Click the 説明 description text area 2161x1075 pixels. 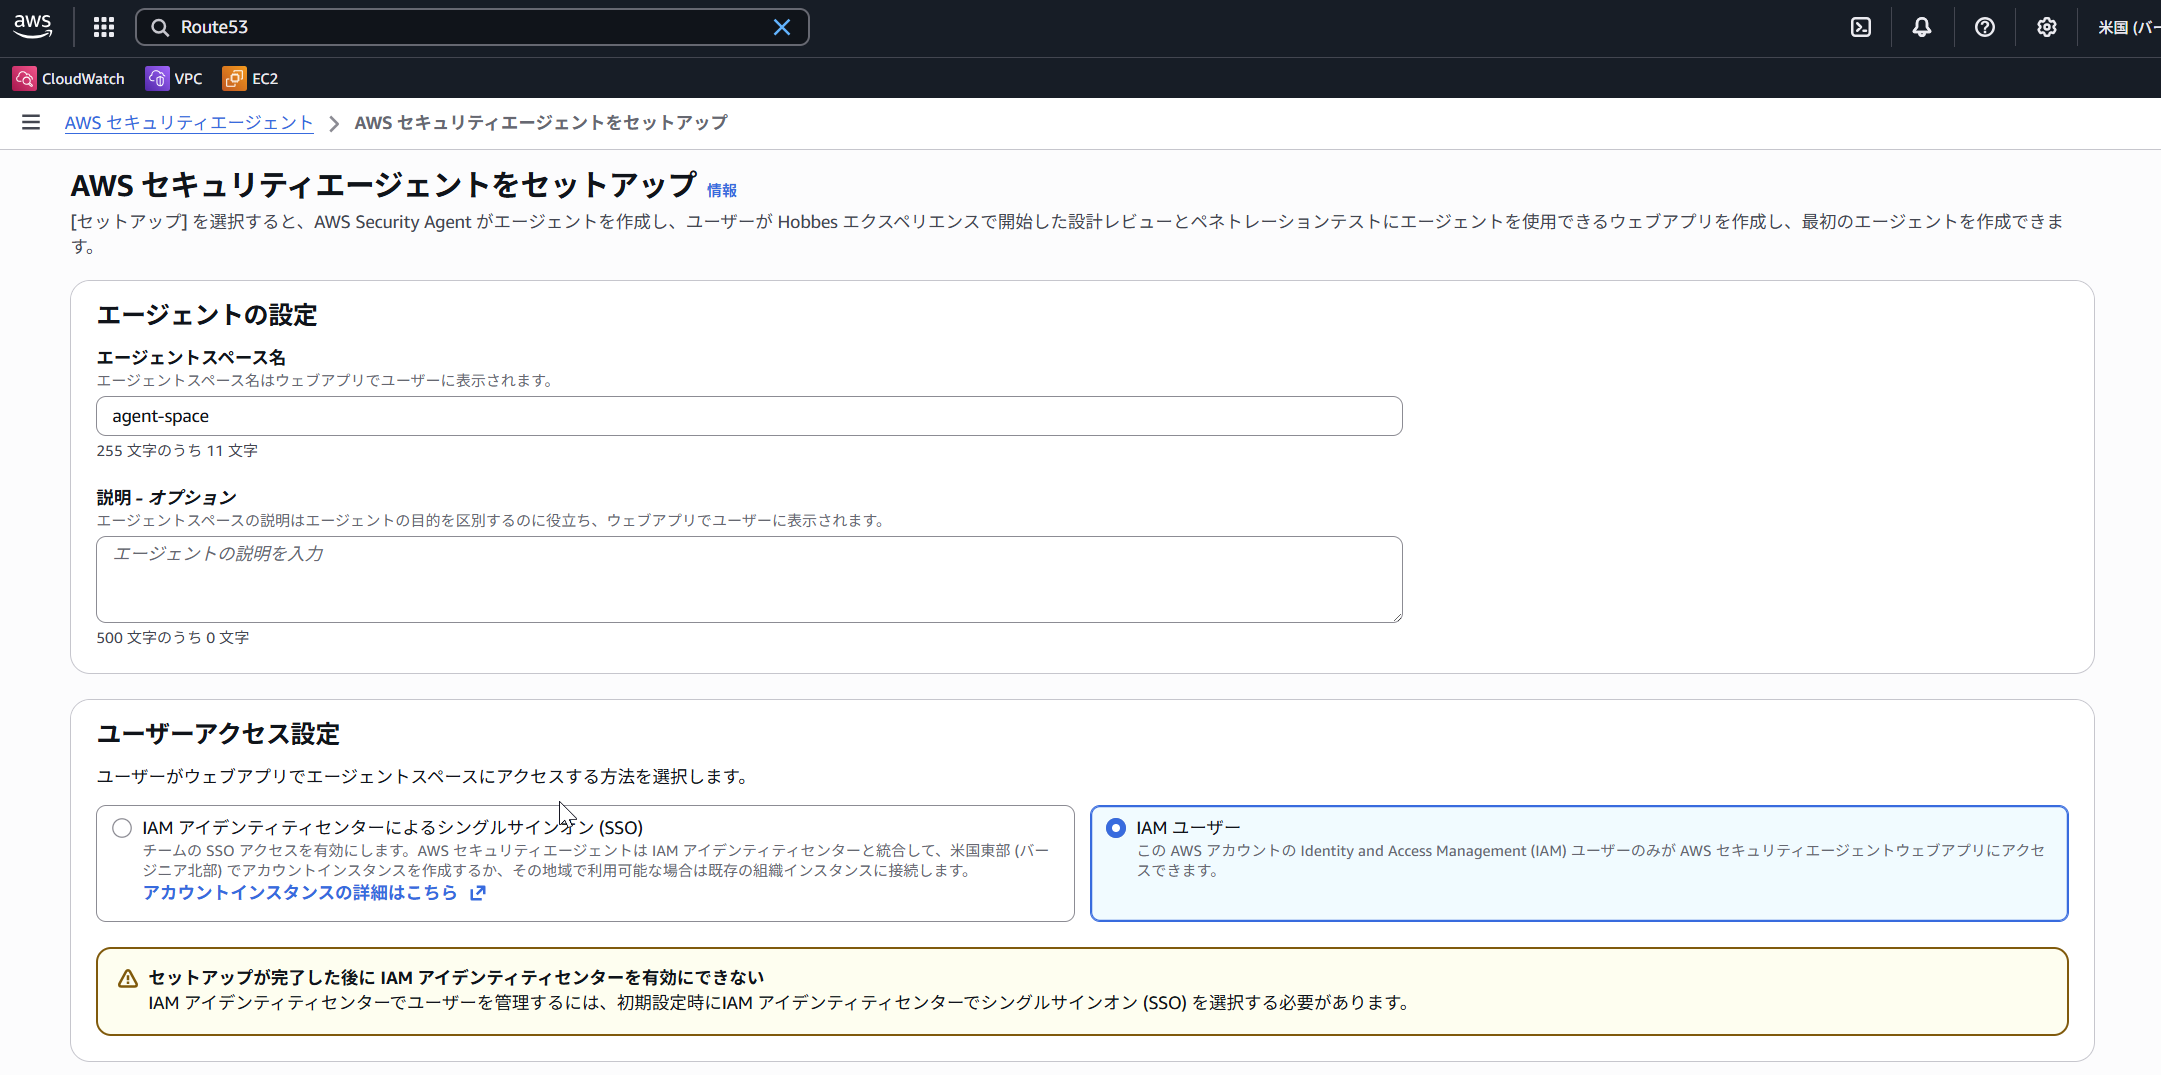pyautogui.click(x=749, y=579)
